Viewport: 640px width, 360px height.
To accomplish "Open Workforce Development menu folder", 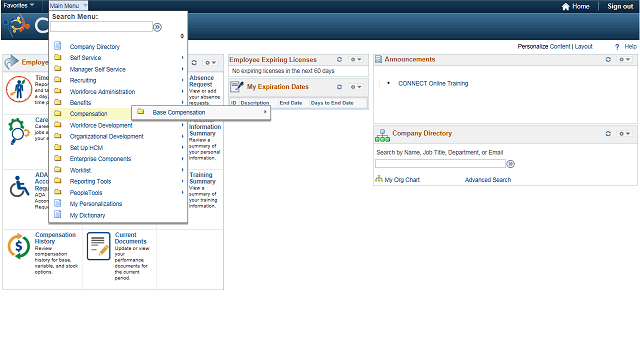I will (101, 125).
